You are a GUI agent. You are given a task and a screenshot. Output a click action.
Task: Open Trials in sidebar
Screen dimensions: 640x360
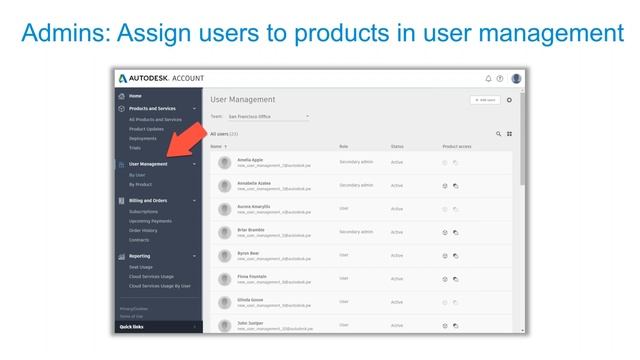(135, 148)
